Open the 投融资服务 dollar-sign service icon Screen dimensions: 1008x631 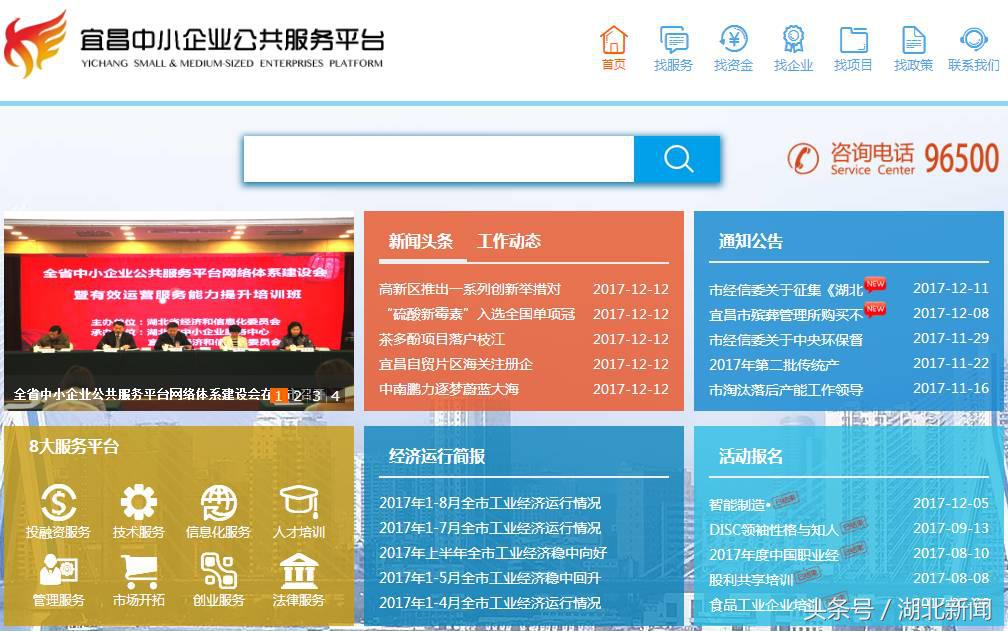point(59,511)
